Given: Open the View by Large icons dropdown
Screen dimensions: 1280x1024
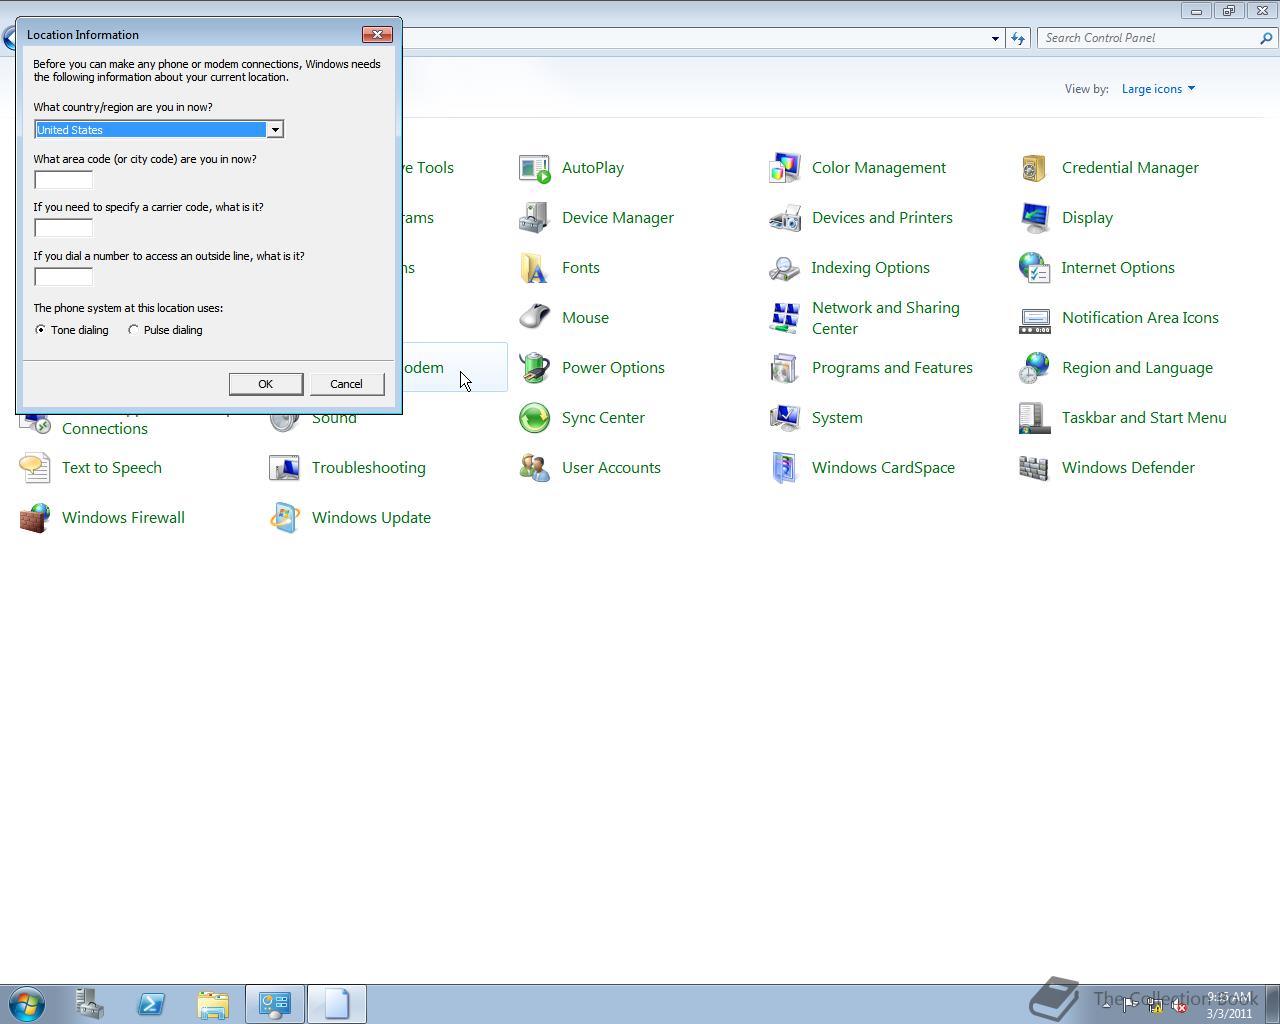Looking at the screenshot, I should pos(1158,89).
